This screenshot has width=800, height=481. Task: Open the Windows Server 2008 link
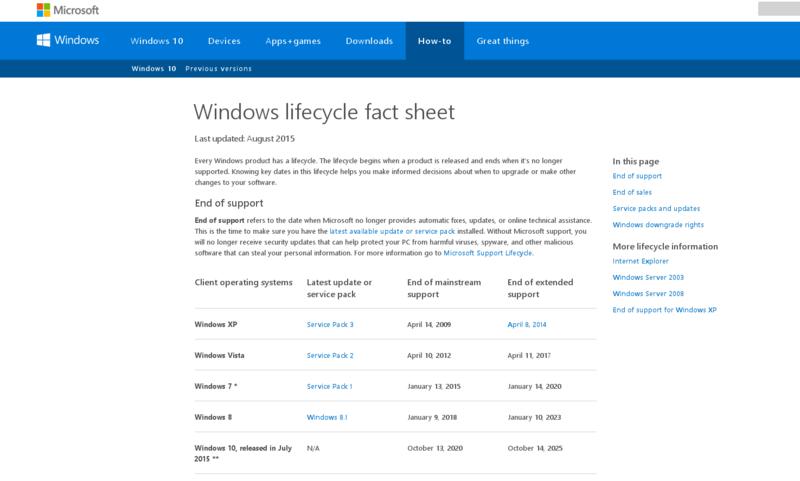tap(648, 294)
